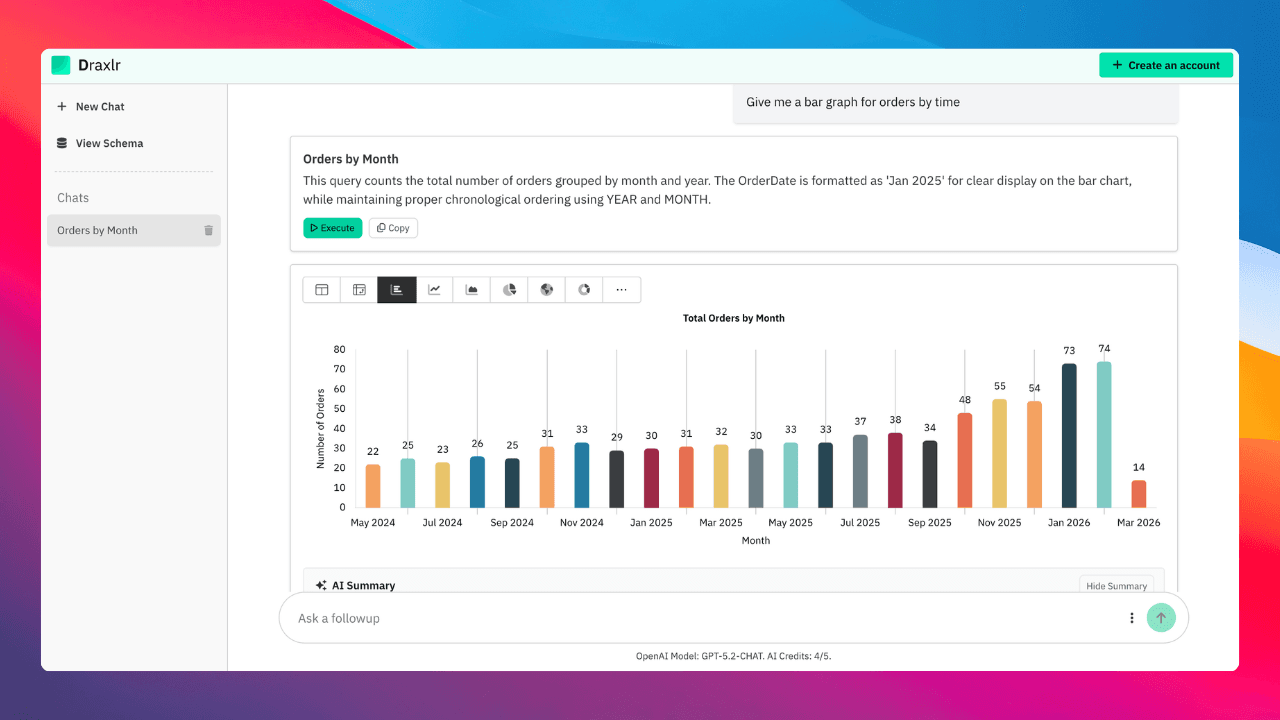
Task: Open the vertical dots options menu
Action: [x=1132, y=618]
